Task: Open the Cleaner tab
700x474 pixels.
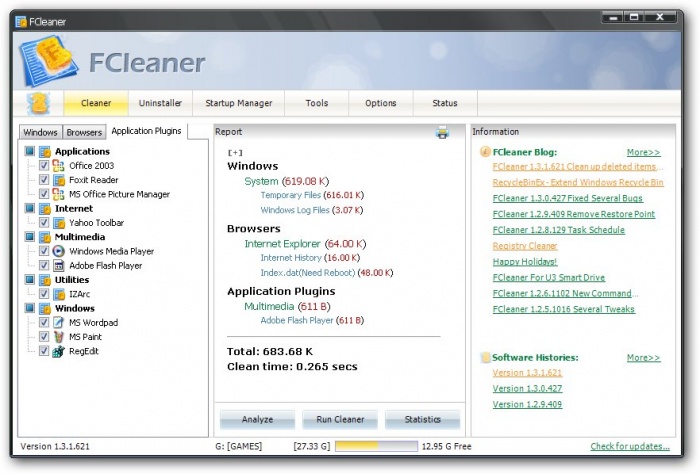Action: [96, 103]
